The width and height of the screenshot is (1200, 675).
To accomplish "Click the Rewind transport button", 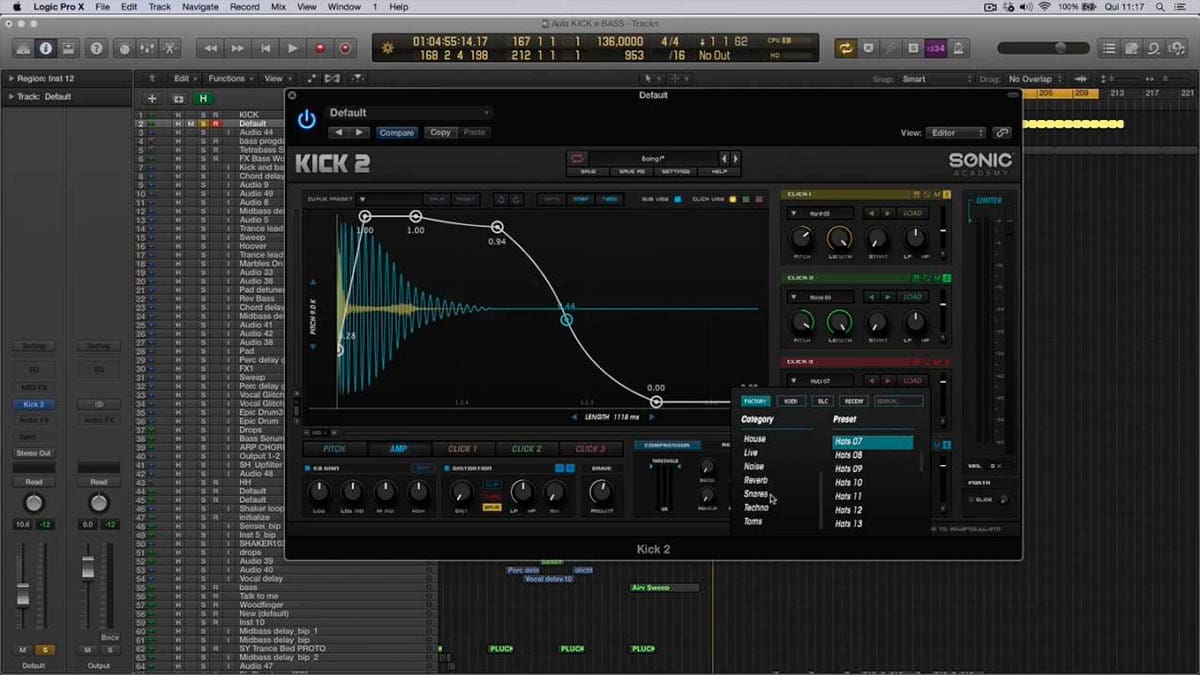I will tap(211, 47).
